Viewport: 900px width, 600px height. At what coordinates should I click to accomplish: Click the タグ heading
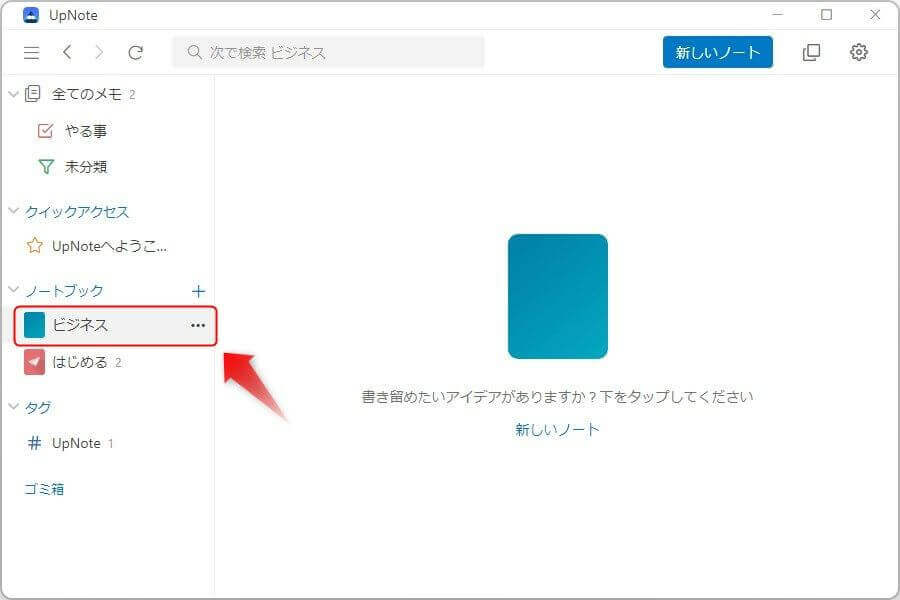point(38,408)
